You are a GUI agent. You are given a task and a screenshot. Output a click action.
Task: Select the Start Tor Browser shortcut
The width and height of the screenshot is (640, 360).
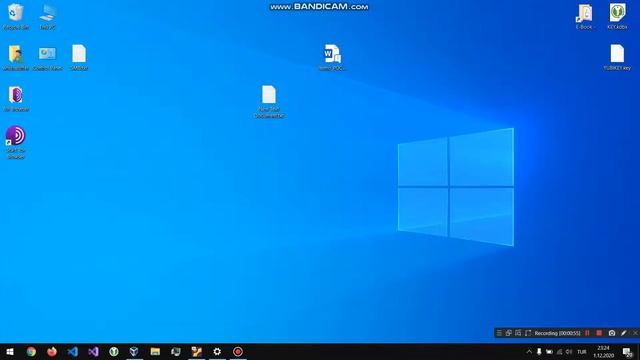point(16,142)
